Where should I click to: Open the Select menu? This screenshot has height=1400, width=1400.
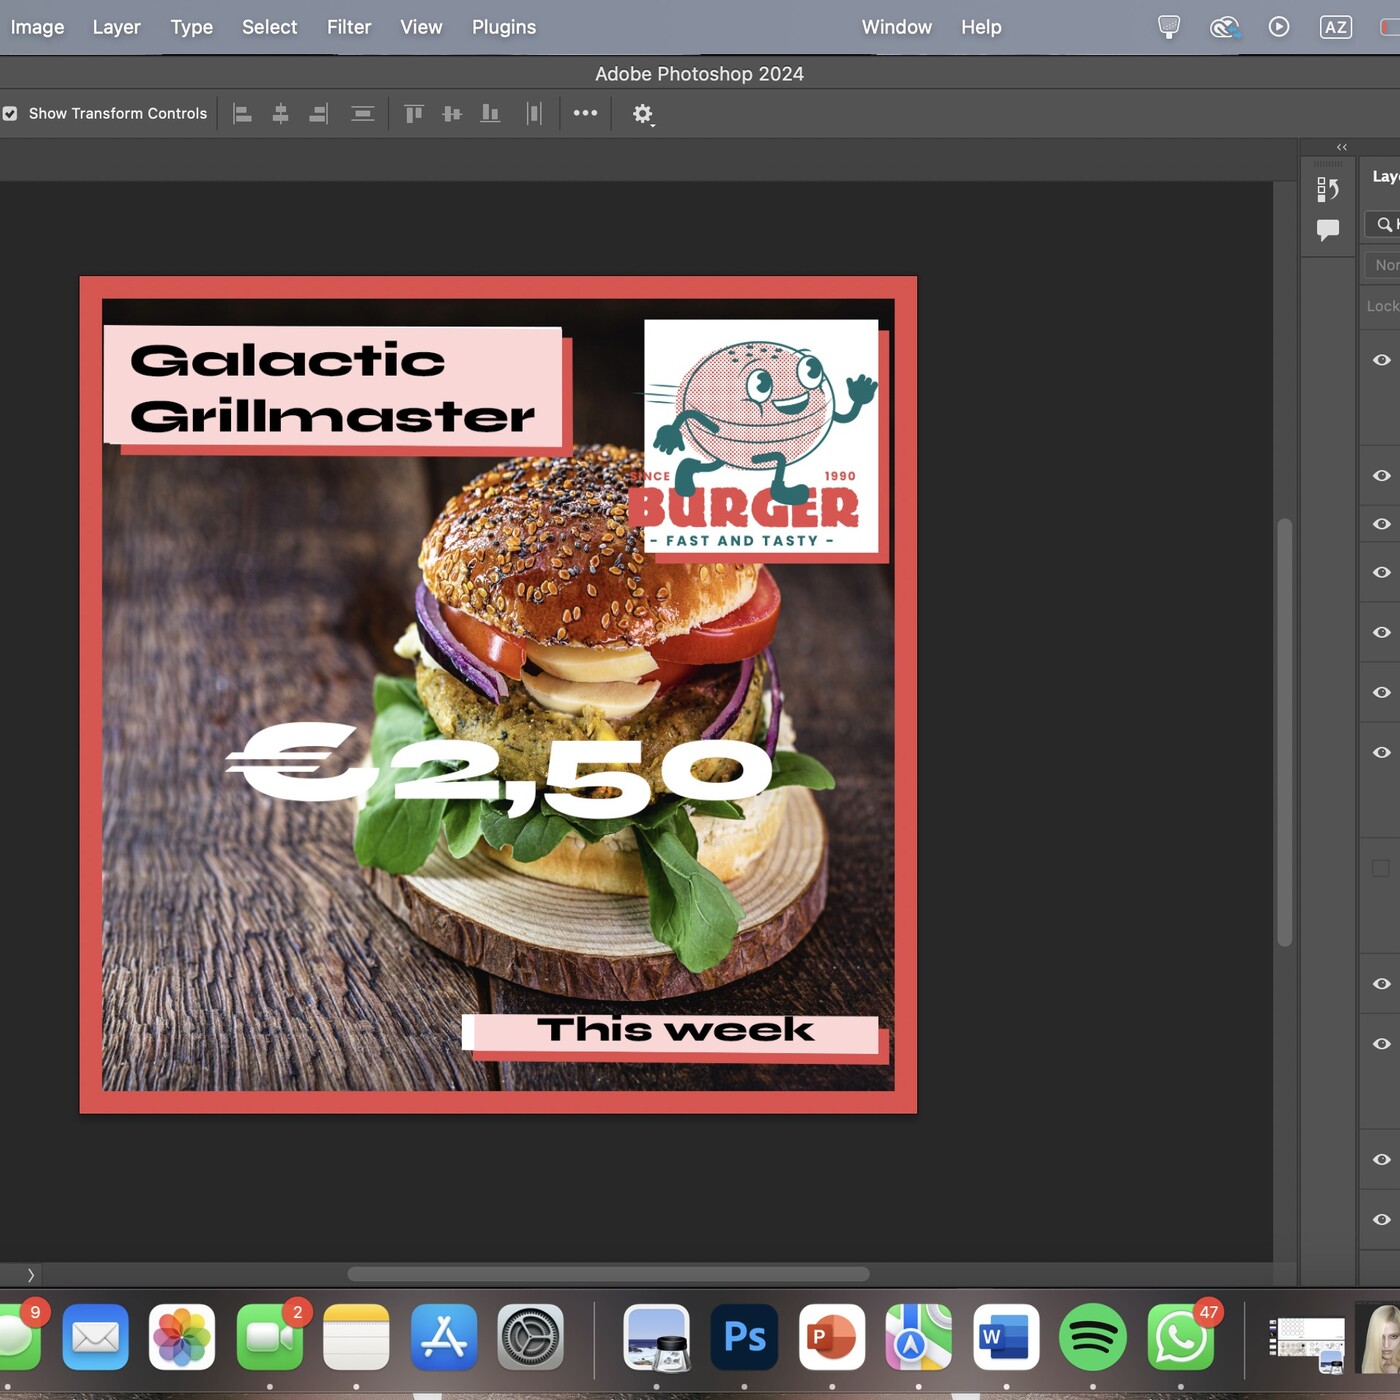pyautogui.click(x=270, y=27)
